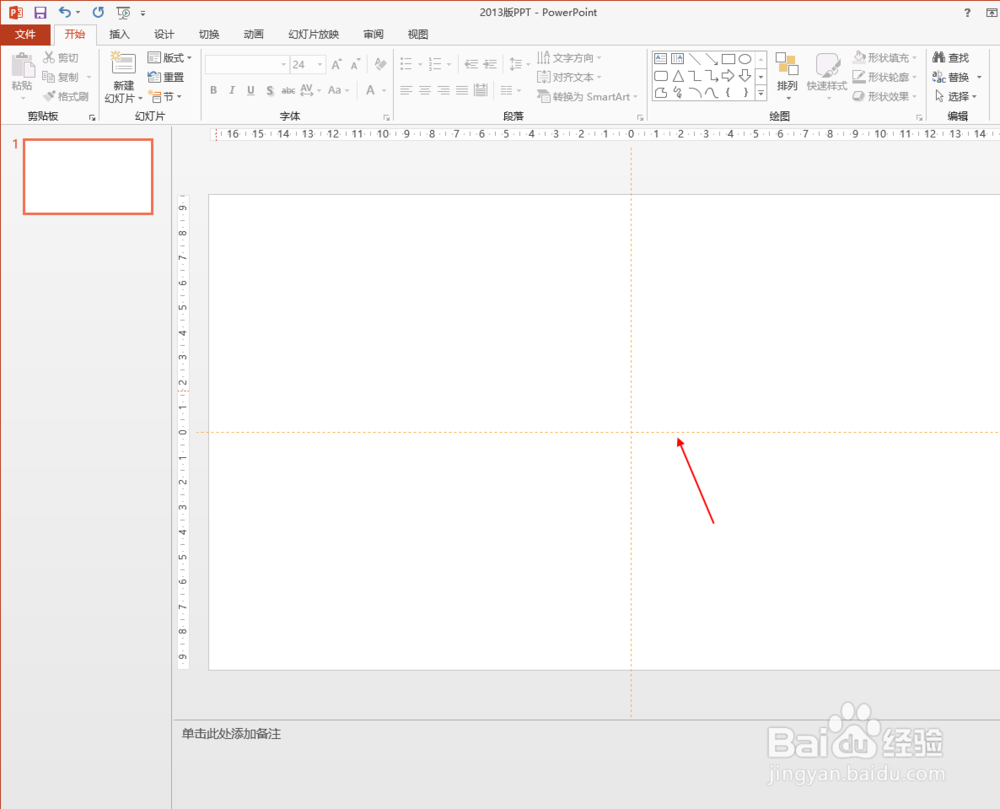This screenshot has width=1000, height=809.
Task: Select the Rectangle shape in shapes gallery
Action: click(x=728, y=59)
